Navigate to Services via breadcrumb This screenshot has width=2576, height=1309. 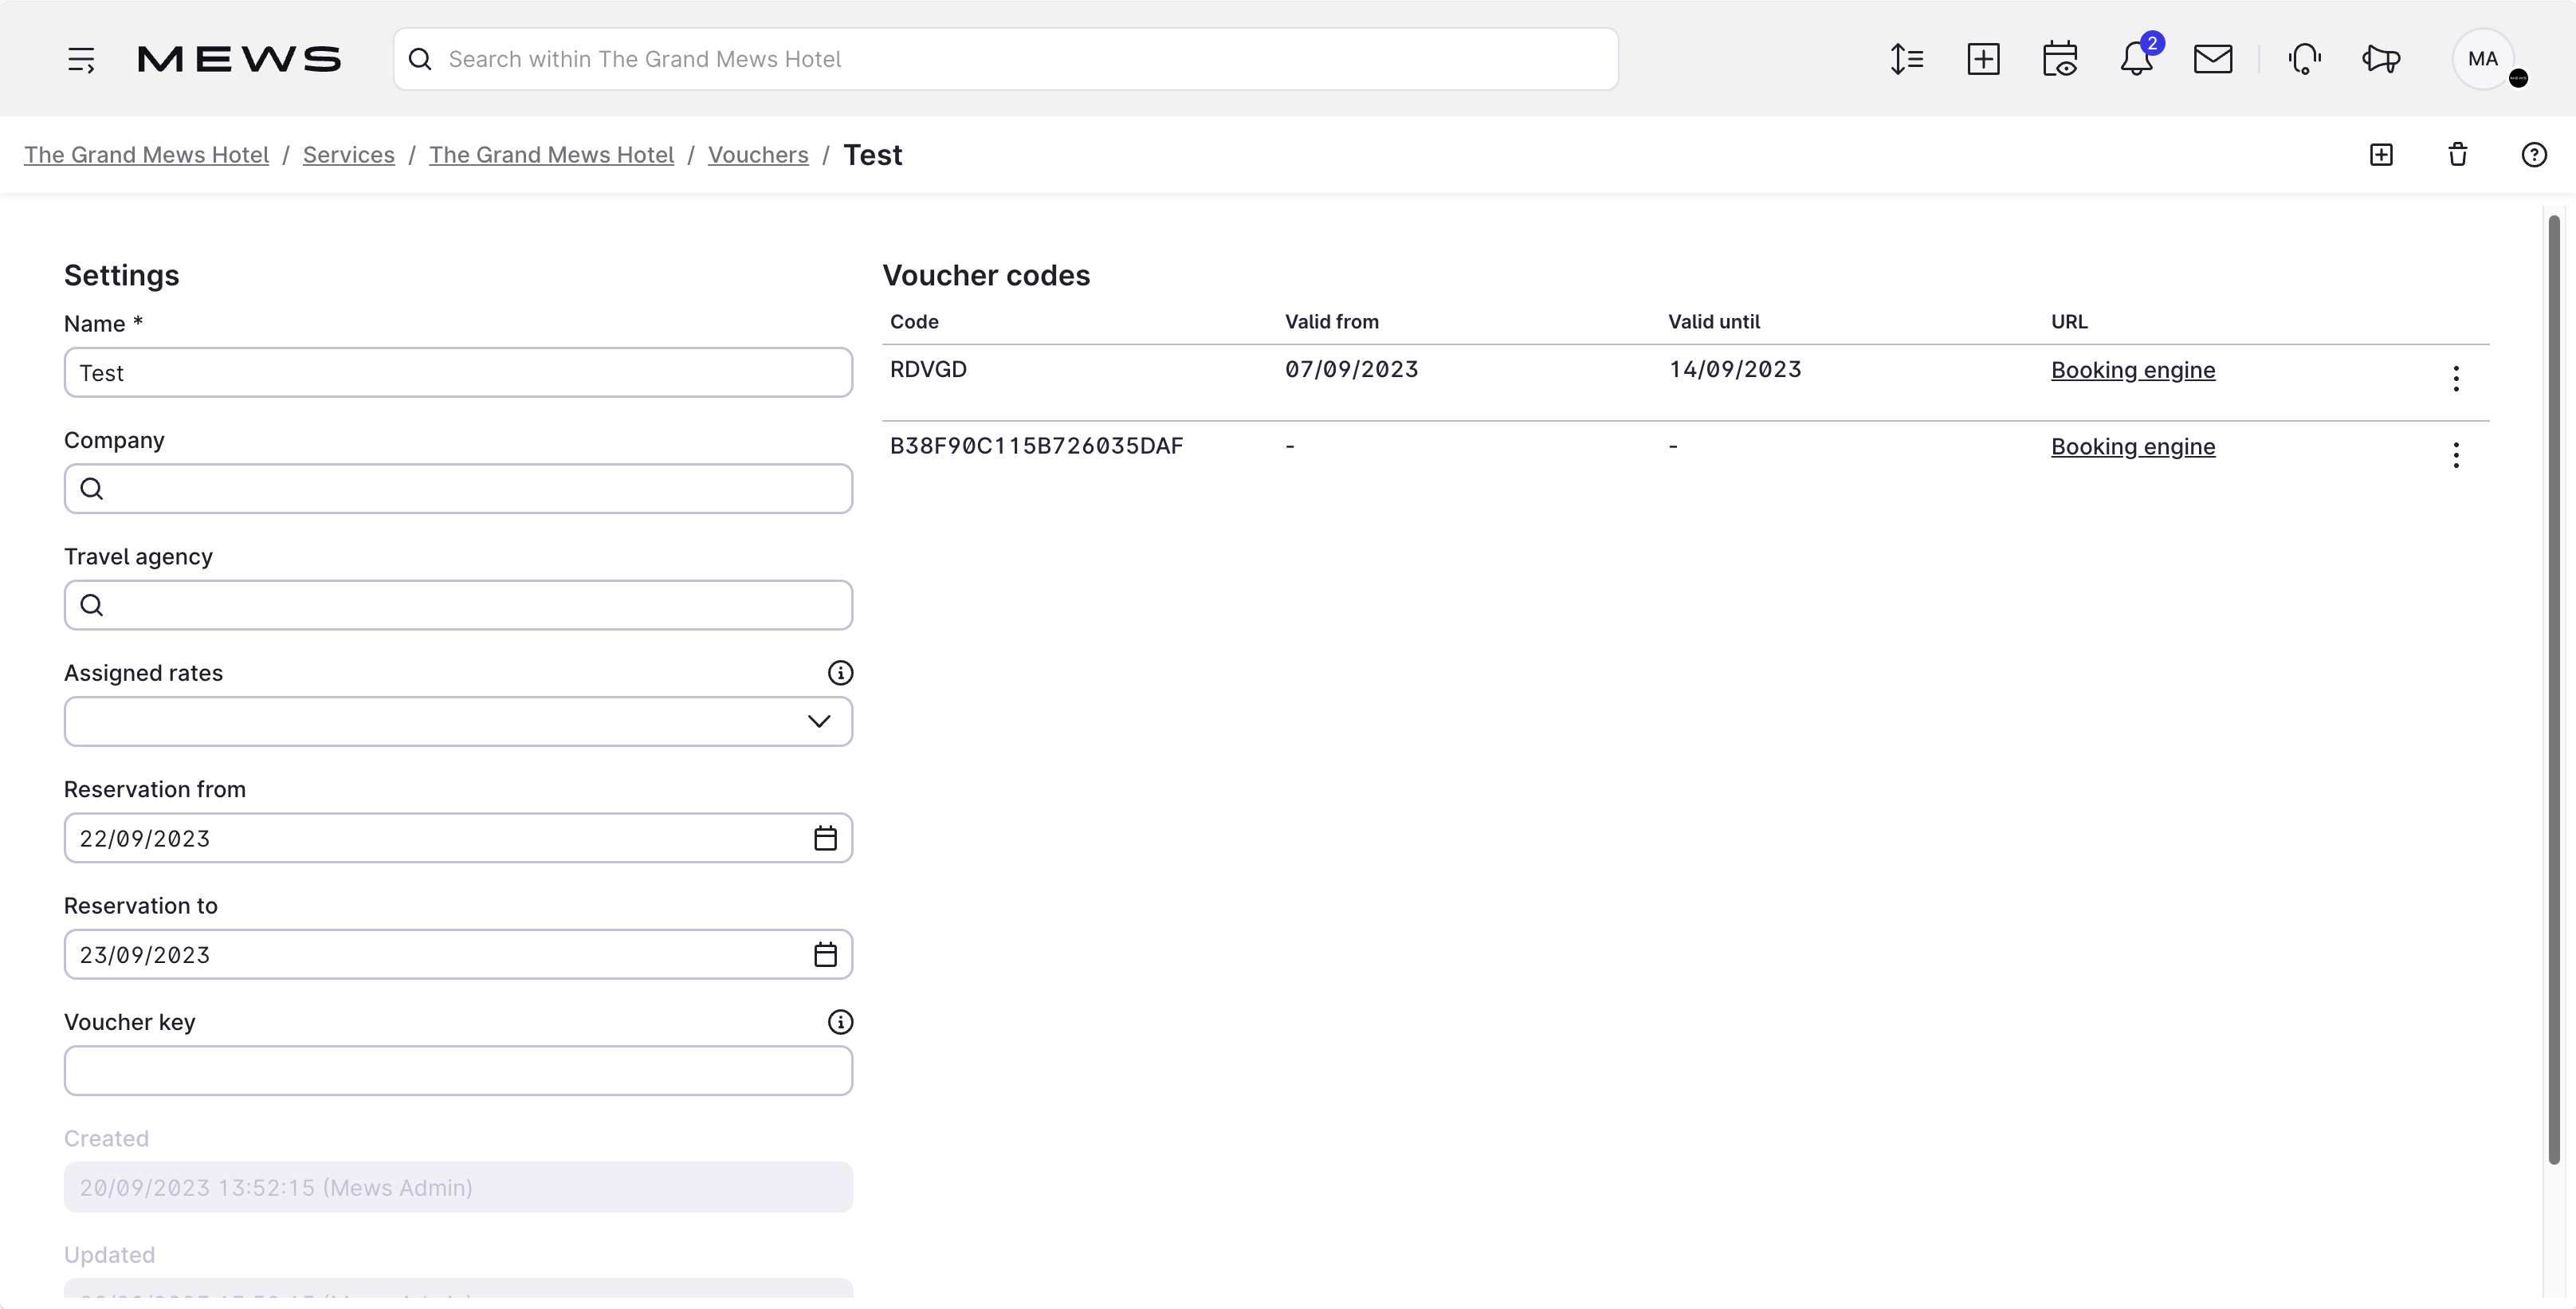point(348,154)
